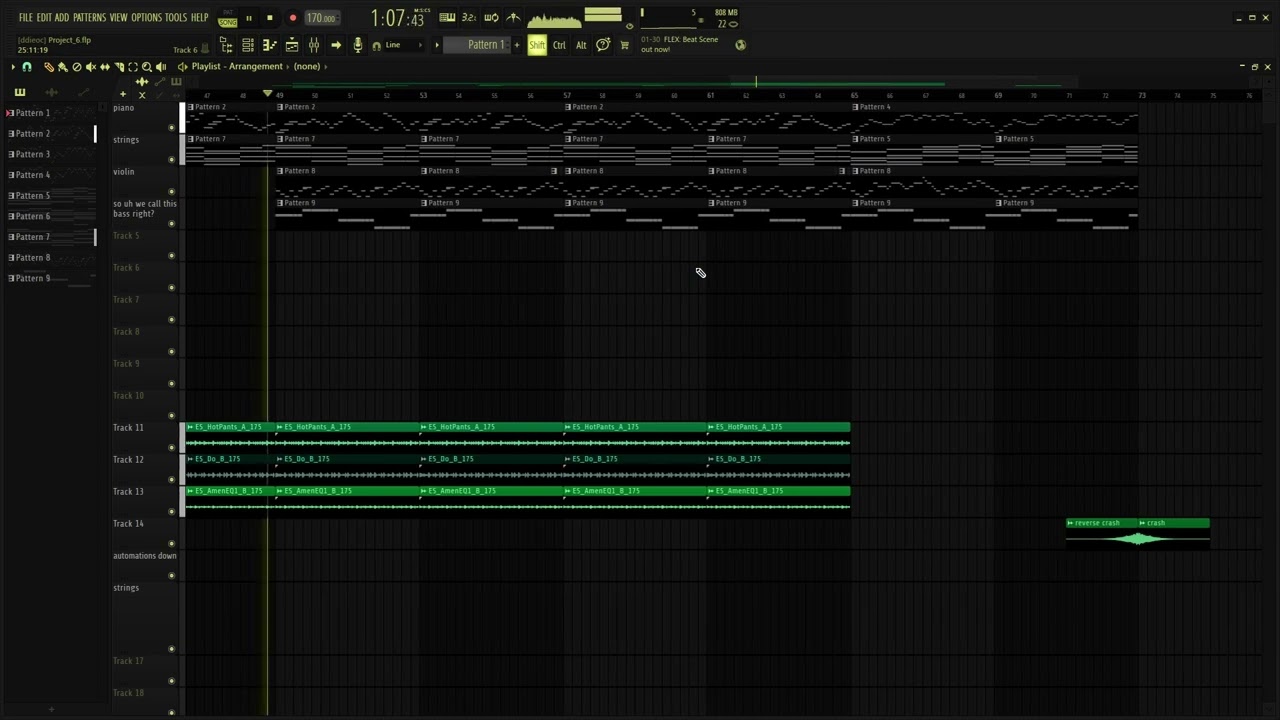Screen dimensions: 1280x720
Task: Mute the automations down track
Action: pos(171,576)
